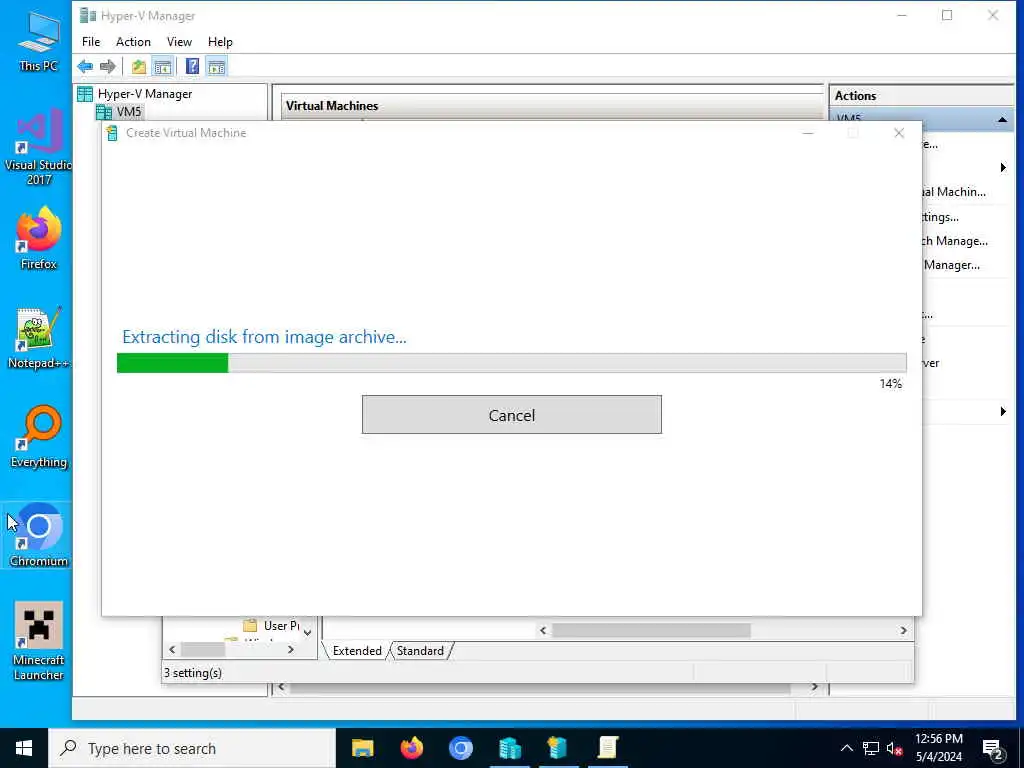
Task: Click right arrow of Hyper-V bottom scrollbar
Action: [x=814, y=687]
